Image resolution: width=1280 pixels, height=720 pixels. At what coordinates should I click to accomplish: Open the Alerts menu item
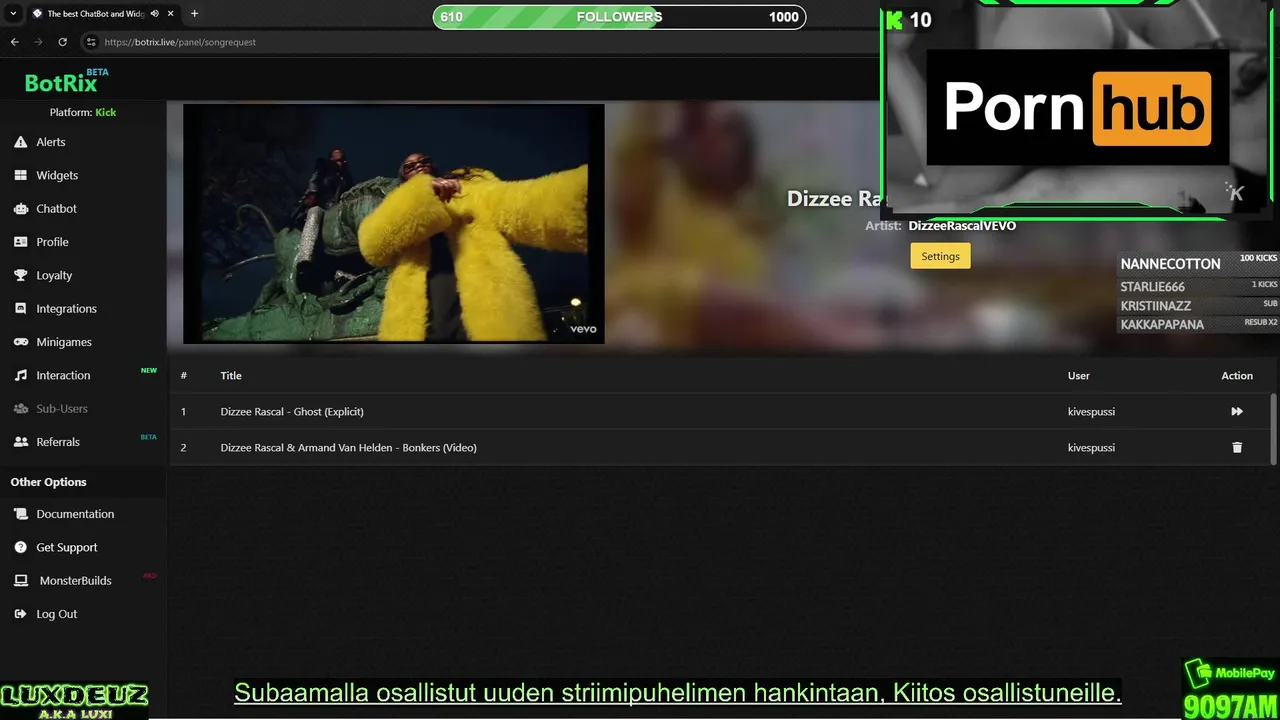point(51,142)
